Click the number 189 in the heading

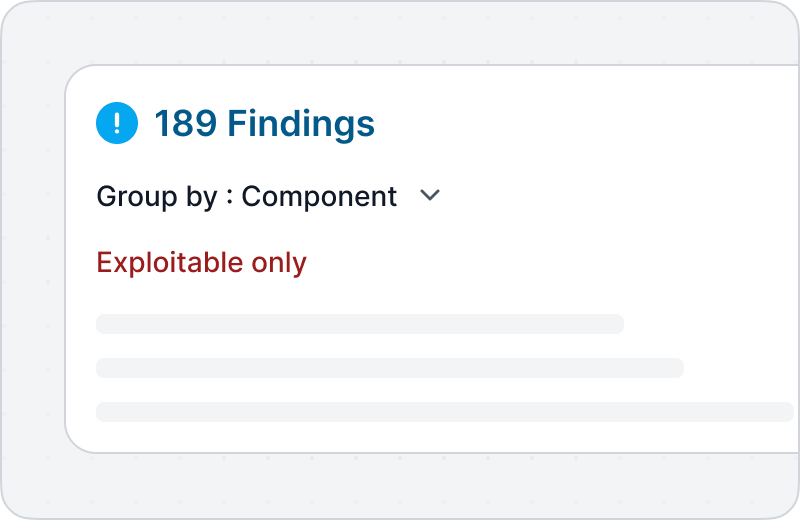click(185, 124)
